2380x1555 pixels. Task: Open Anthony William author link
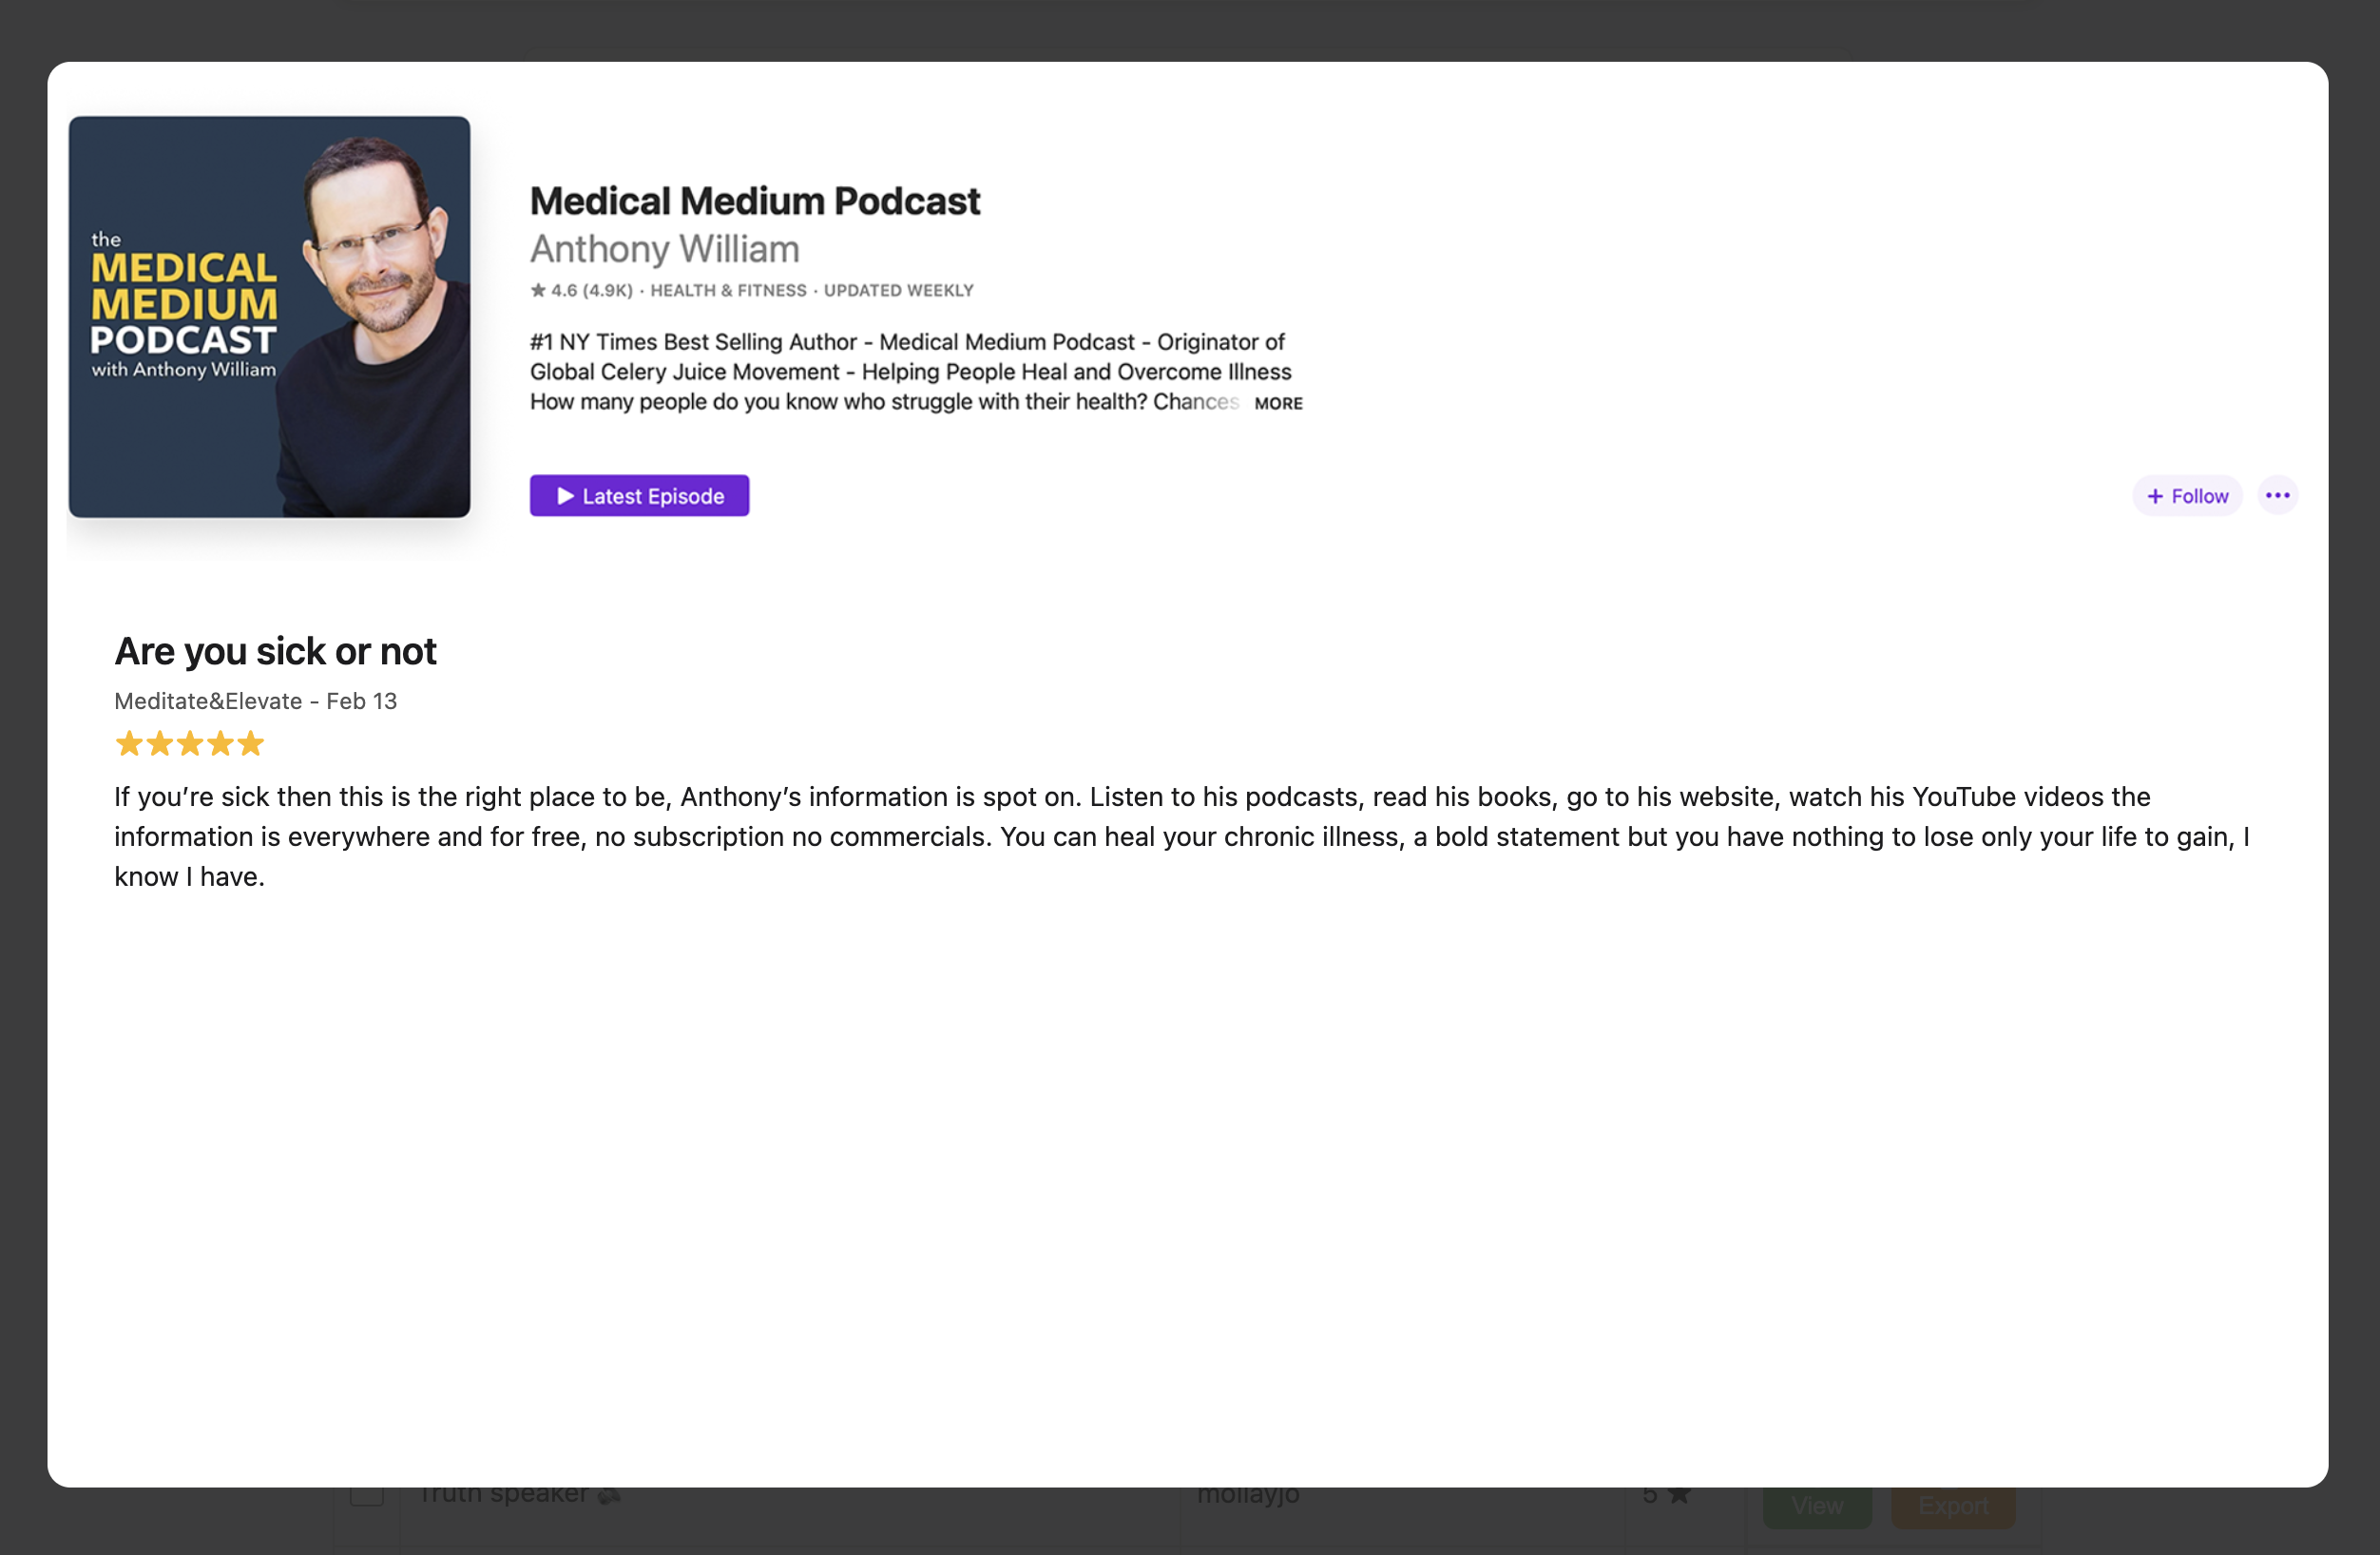[x=664, y=249]
